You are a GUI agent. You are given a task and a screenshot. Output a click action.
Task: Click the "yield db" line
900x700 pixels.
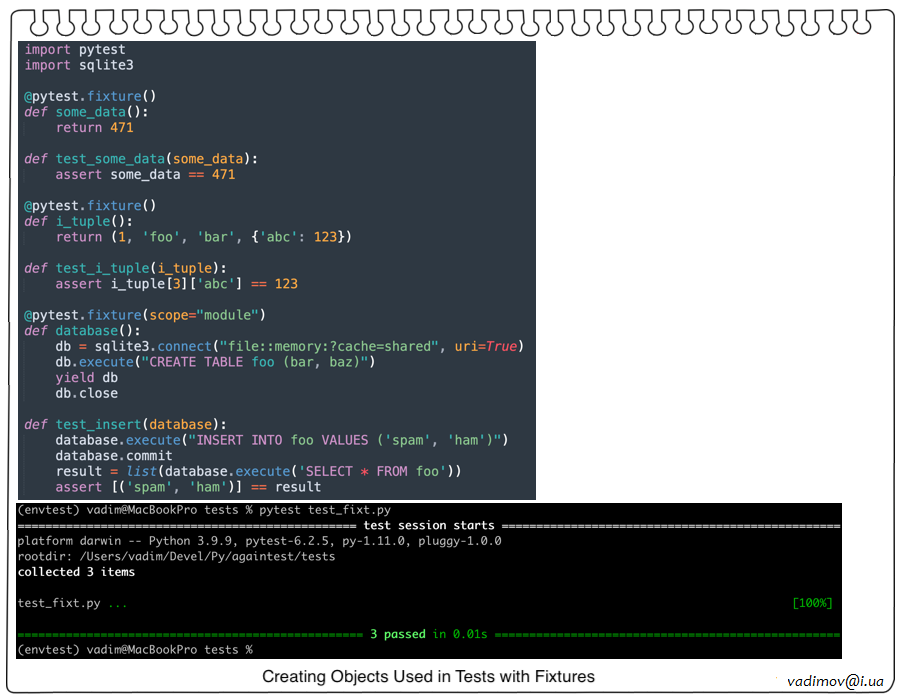click(x=86, y=377)
